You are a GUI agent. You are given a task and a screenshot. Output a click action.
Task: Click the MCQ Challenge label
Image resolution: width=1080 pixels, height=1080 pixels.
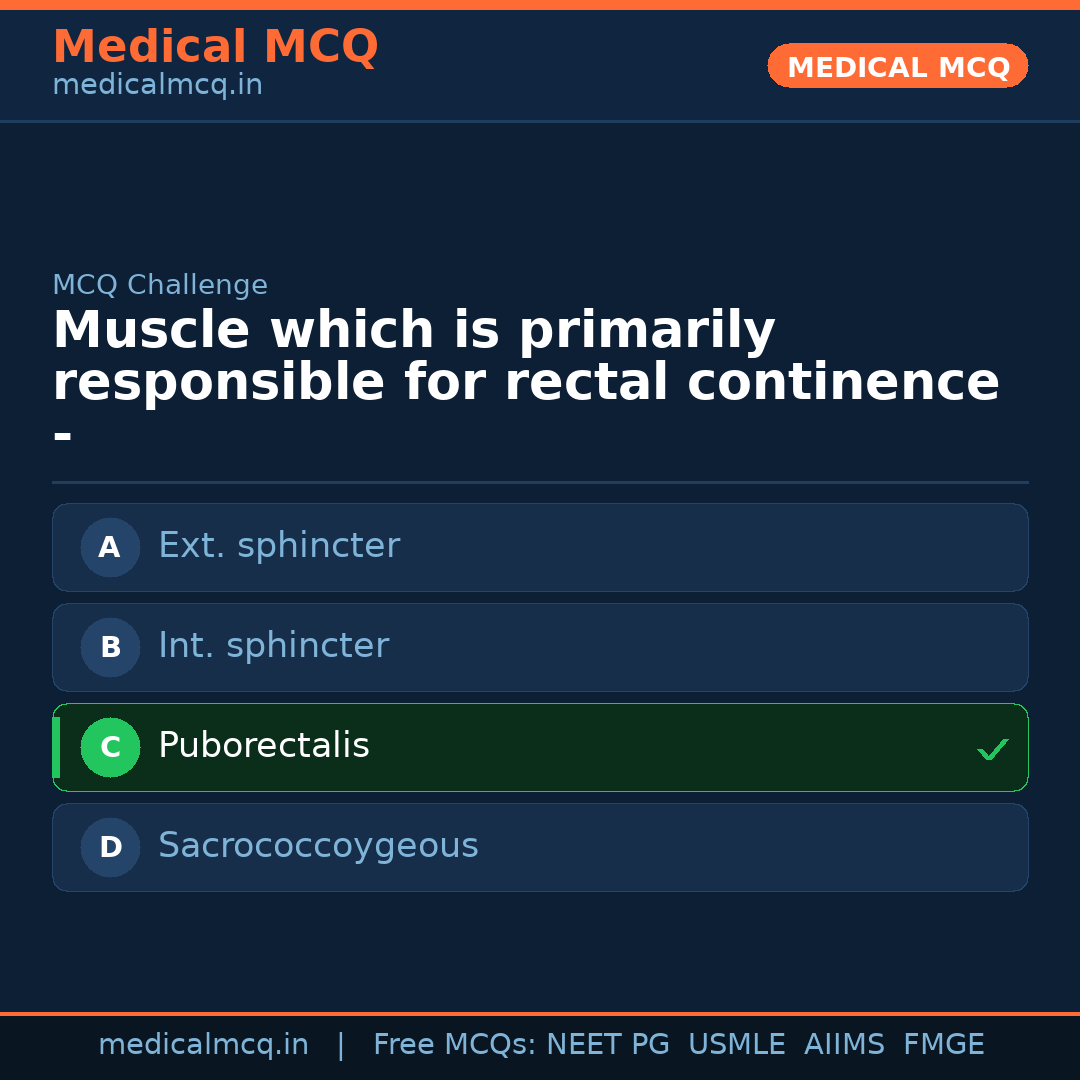click(x=160, y=284)
